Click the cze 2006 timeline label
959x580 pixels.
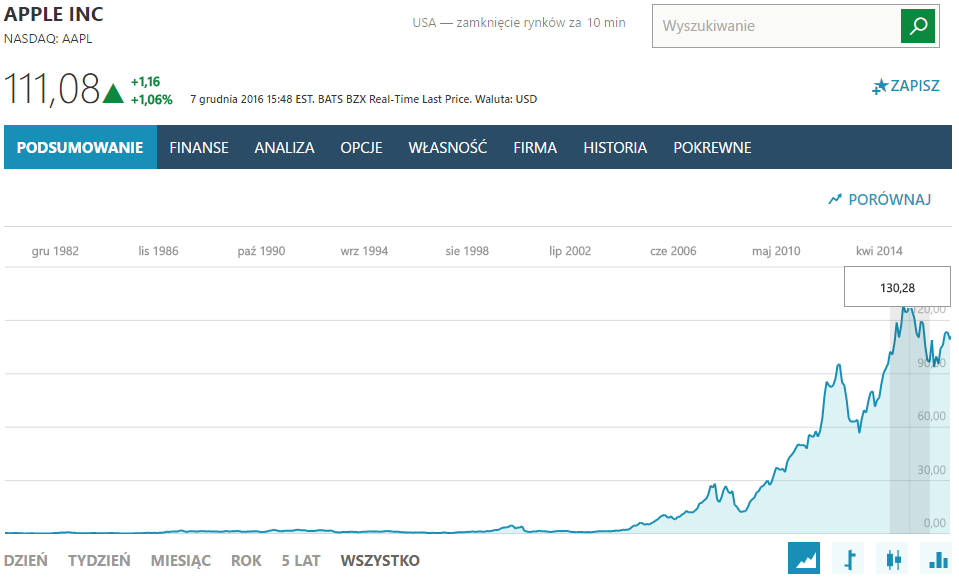click(673, 251)
